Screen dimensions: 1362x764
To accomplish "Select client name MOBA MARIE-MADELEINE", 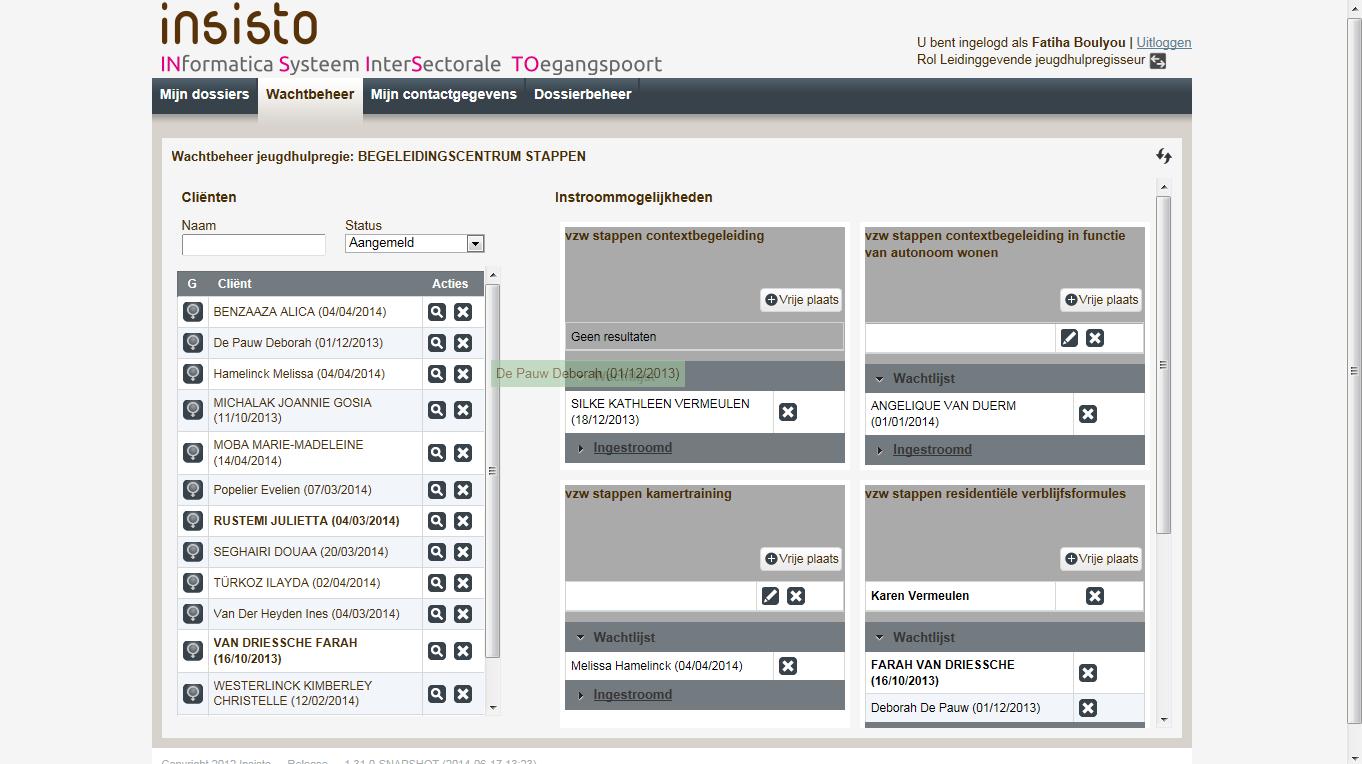I will [x=288, y=453].
